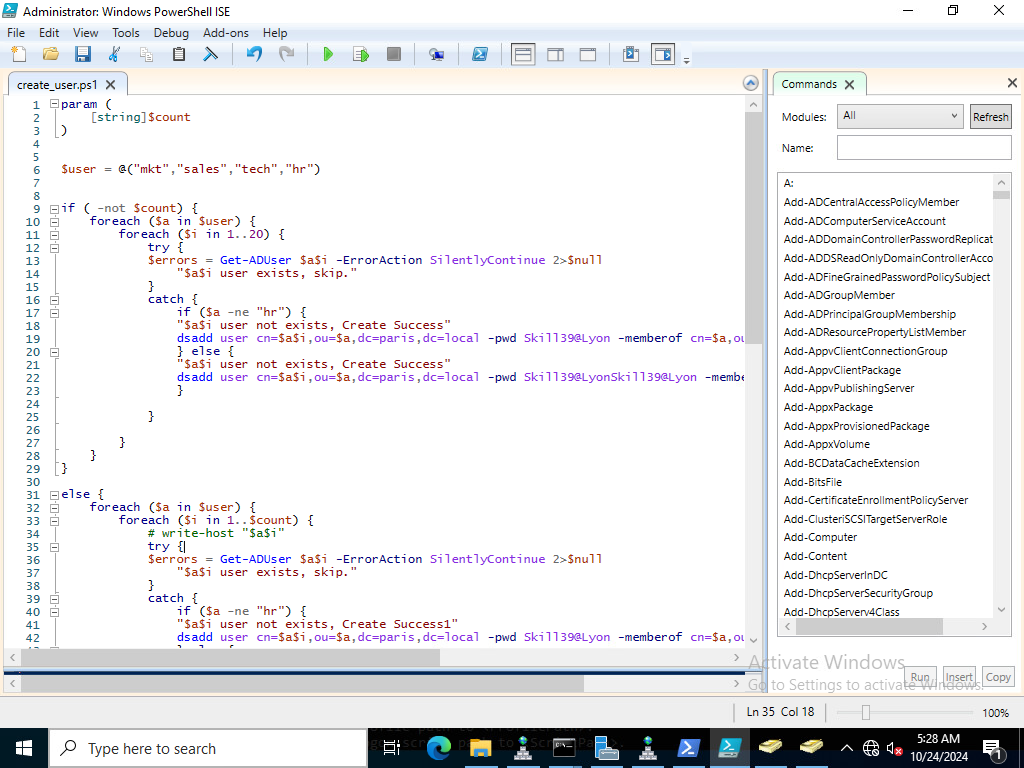Toggle the Show Script Pane Right layout
This screenshot has height=768, width=1024.
556,54
